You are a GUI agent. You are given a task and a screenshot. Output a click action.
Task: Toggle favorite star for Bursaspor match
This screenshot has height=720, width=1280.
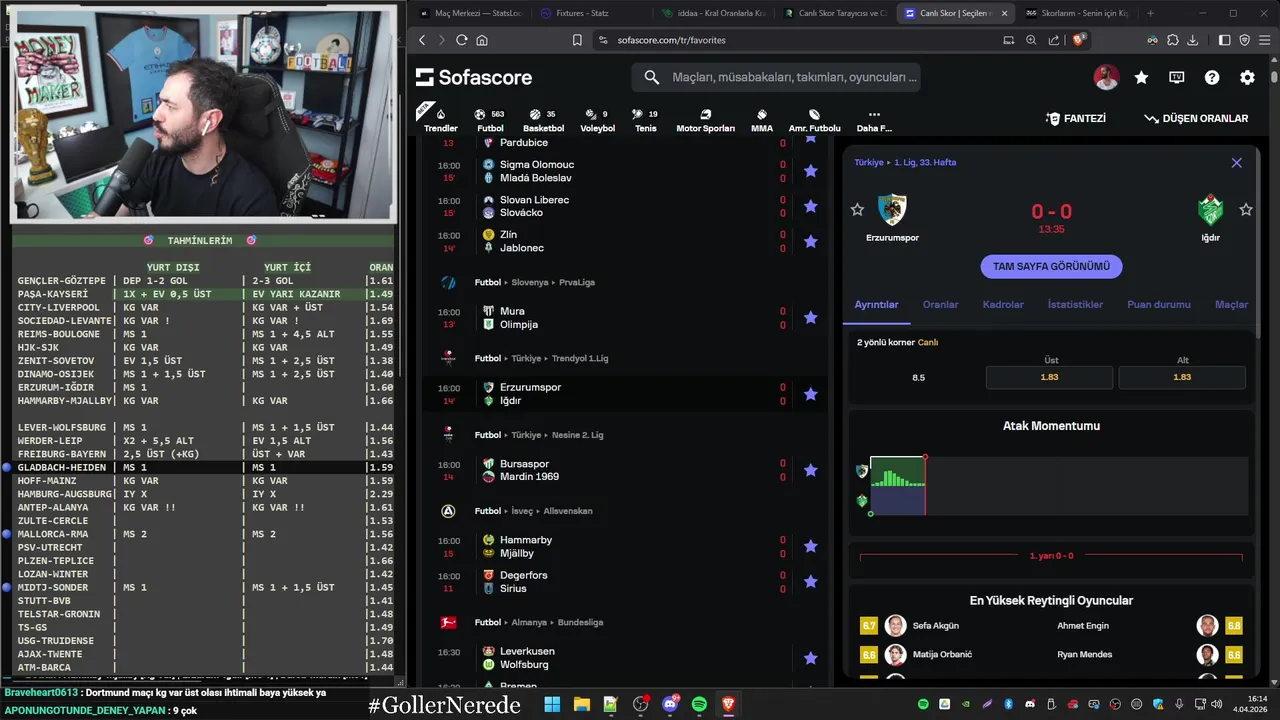(x=811, y=470)
